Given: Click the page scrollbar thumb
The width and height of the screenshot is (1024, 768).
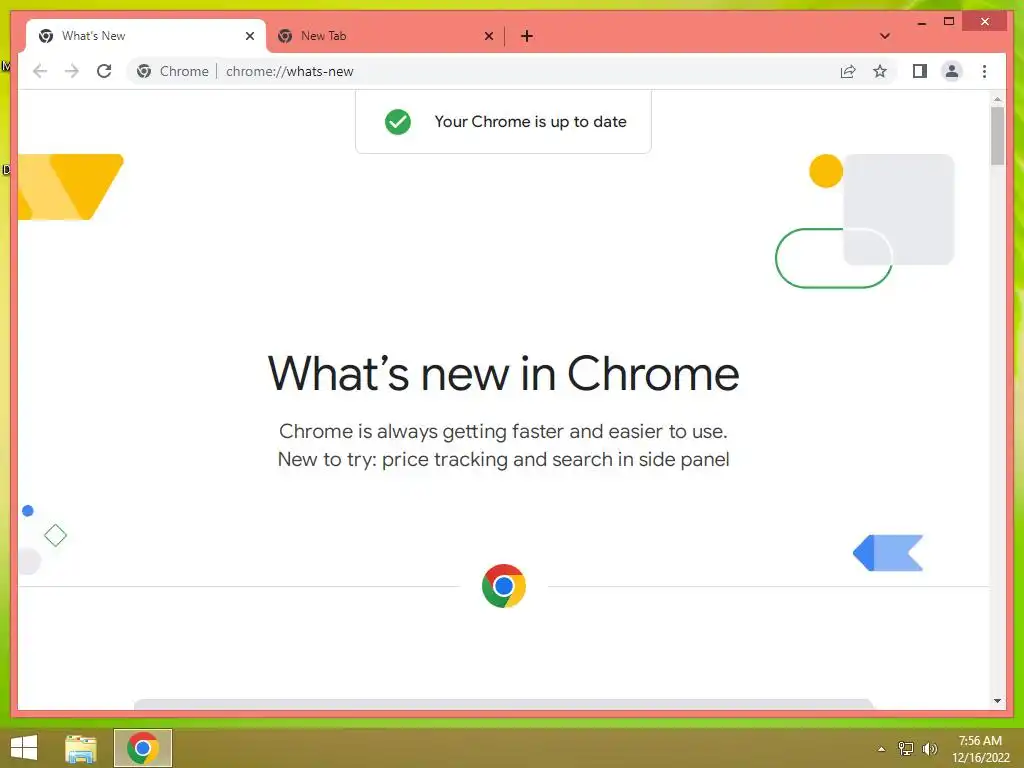Looking at the screenshot, I should coord(997,136).
